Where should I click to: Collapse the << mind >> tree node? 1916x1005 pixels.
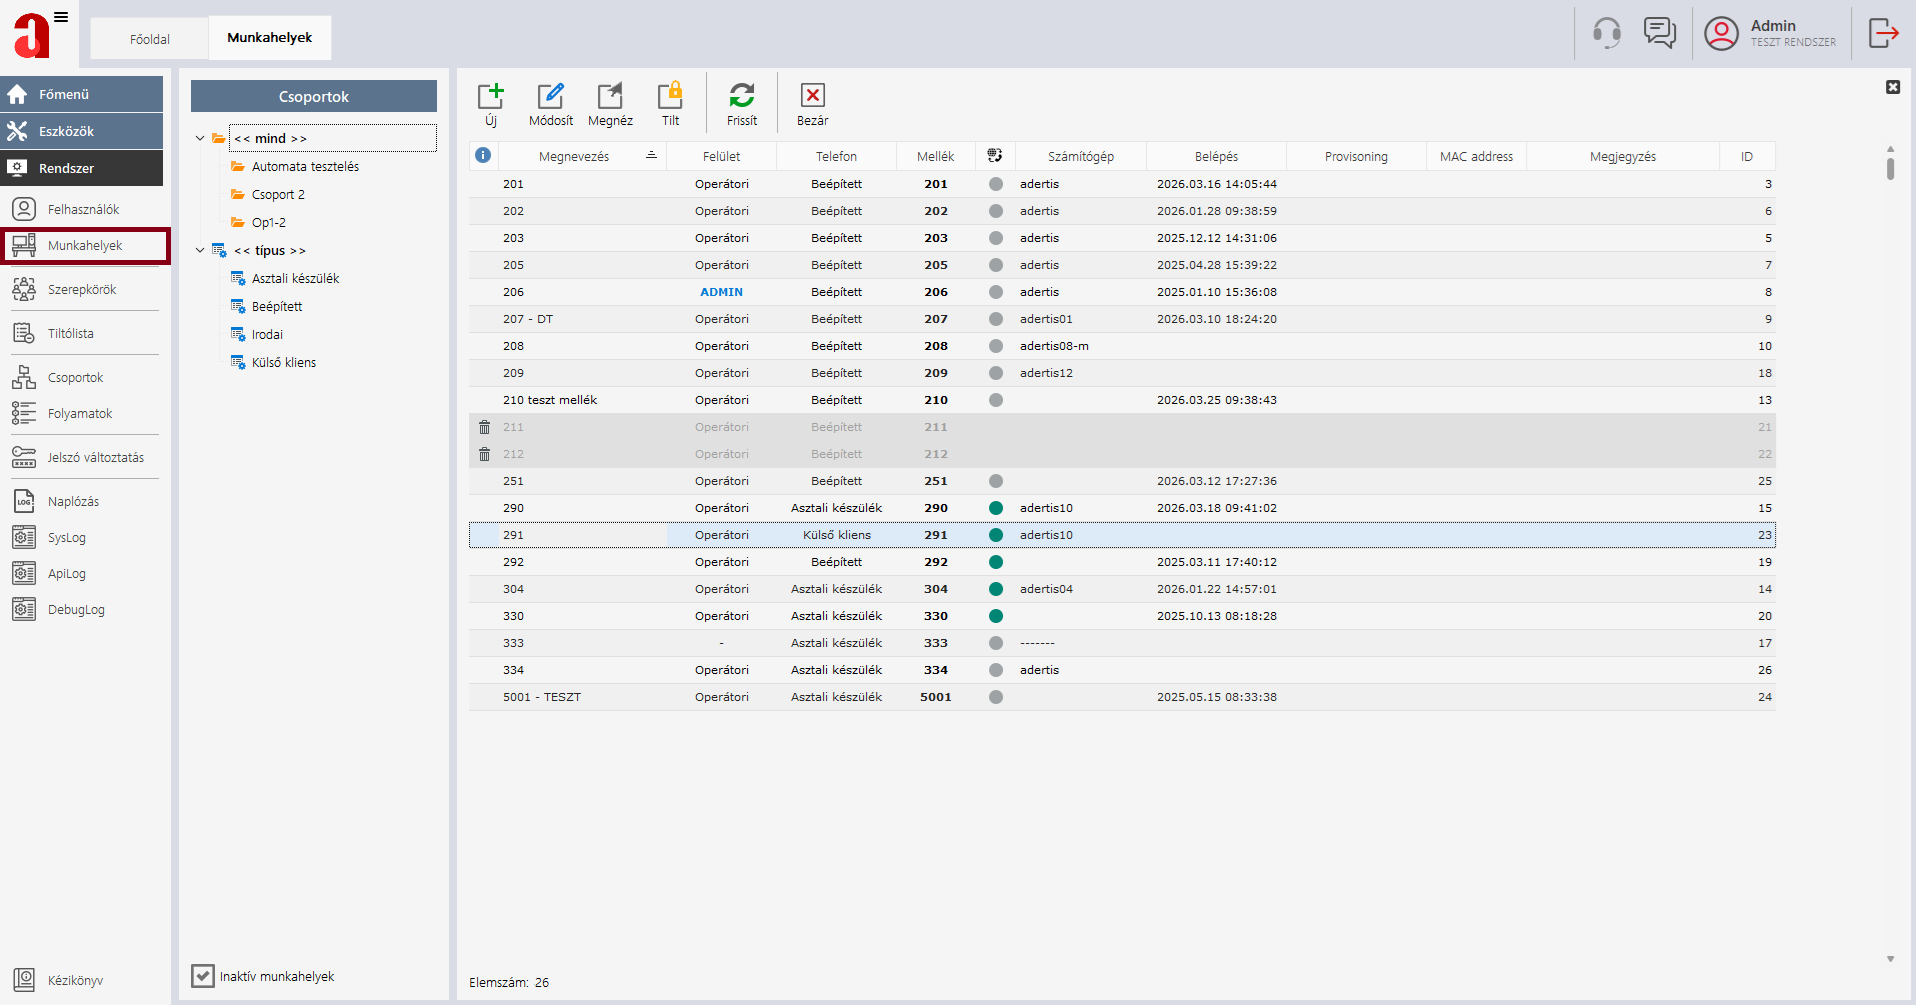(200, 138)
